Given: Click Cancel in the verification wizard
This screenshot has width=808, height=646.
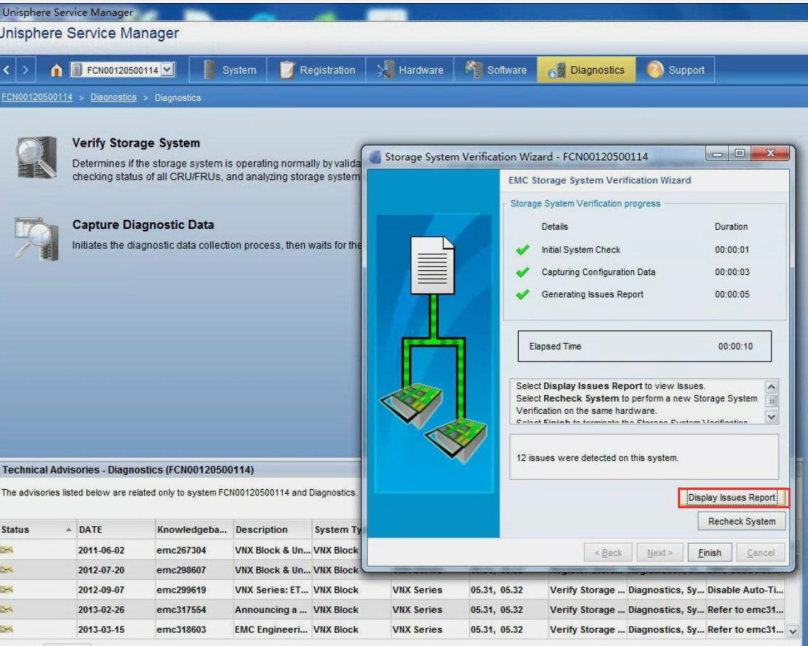Looking at the screenshot, I should (761, 553).
